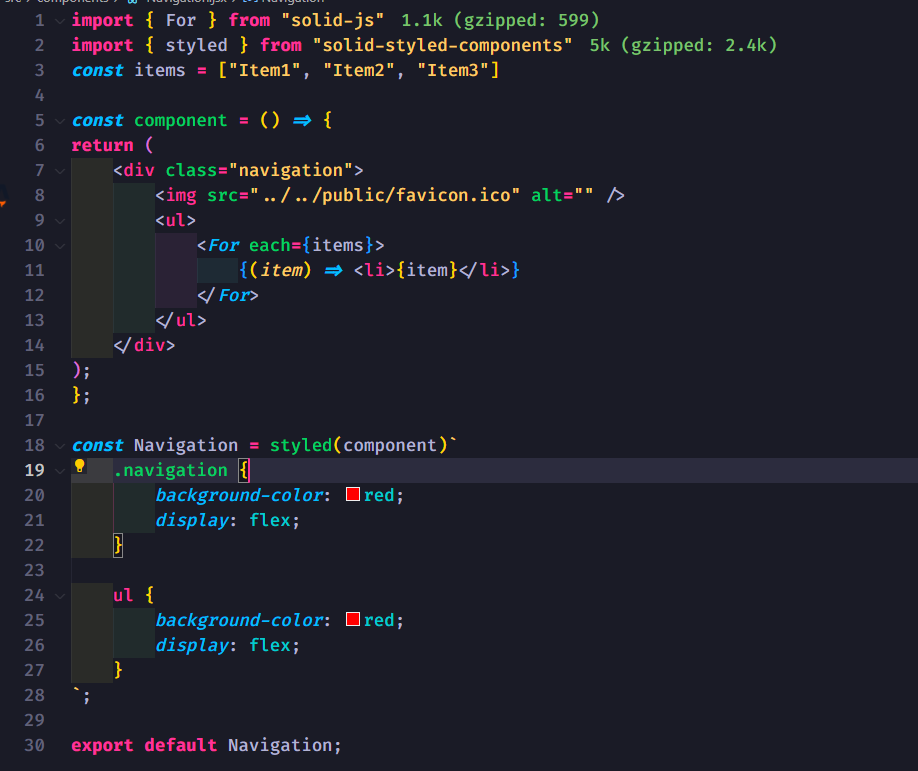Click line number 30 in the gutter
The width and height of the screenshot is (918, 771).
35,745
